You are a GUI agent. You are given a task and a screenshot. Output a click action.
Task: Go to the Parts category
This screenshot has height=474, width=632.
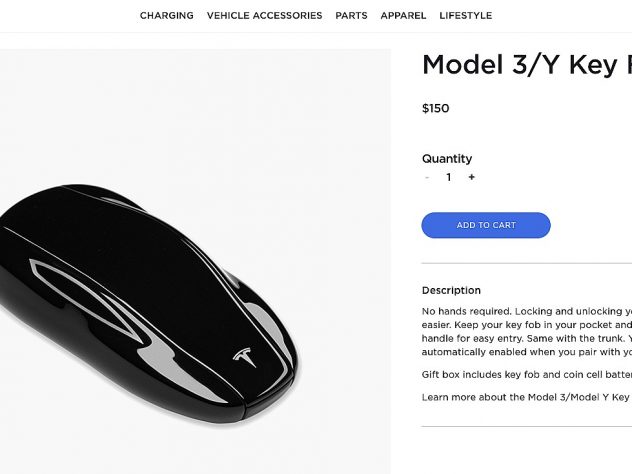tap(351, 16)
